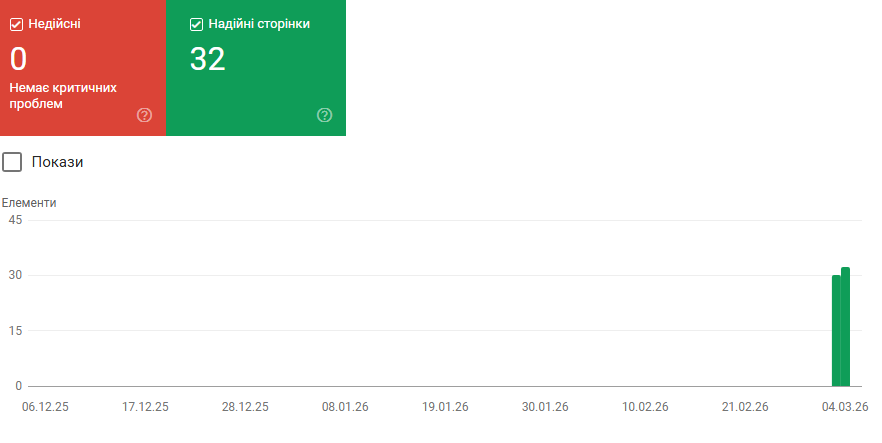Click the 21.02.26 date label
The height and width of the screenshot is (443, 882).
pyautogui.click(x=745, y=407)
